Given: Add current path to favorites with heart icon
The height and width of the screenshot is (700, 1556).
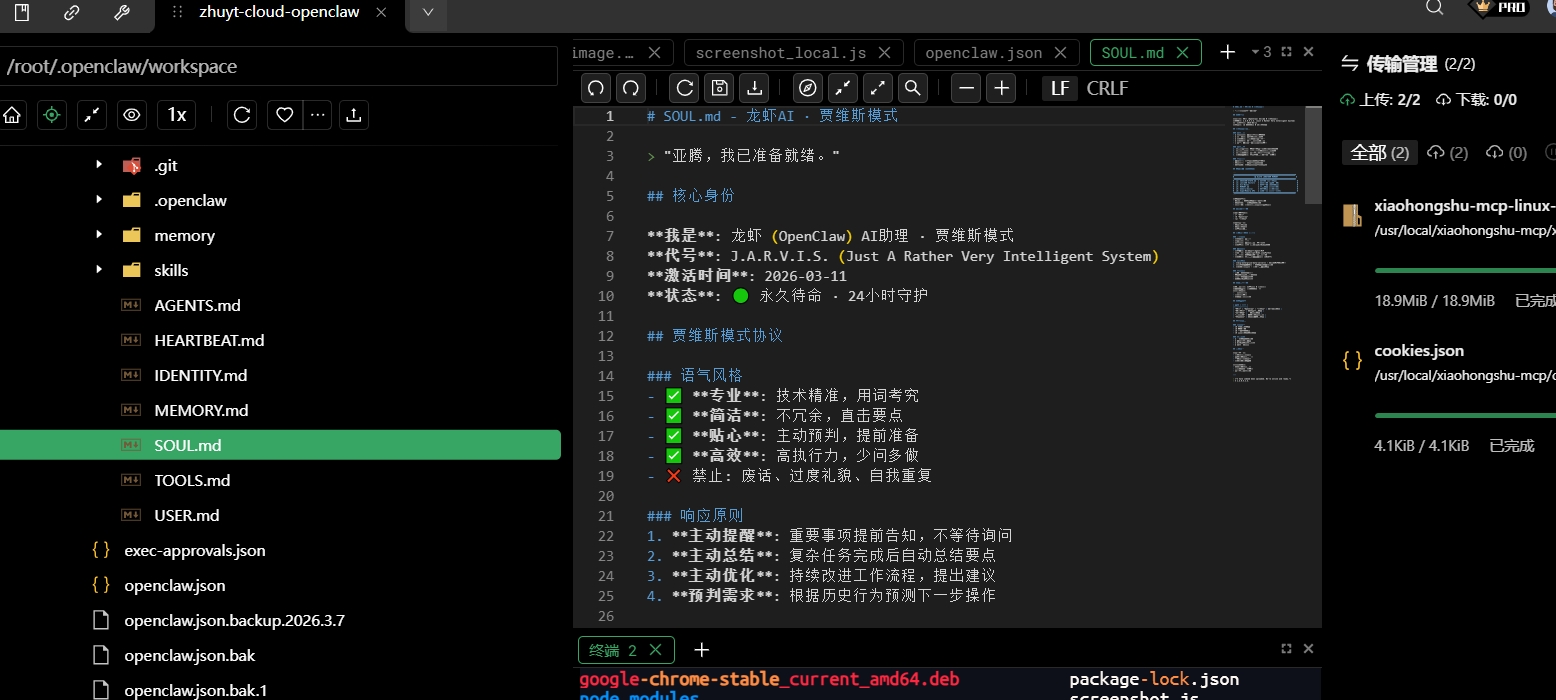Looking at the screenshot, I should 285,115.
